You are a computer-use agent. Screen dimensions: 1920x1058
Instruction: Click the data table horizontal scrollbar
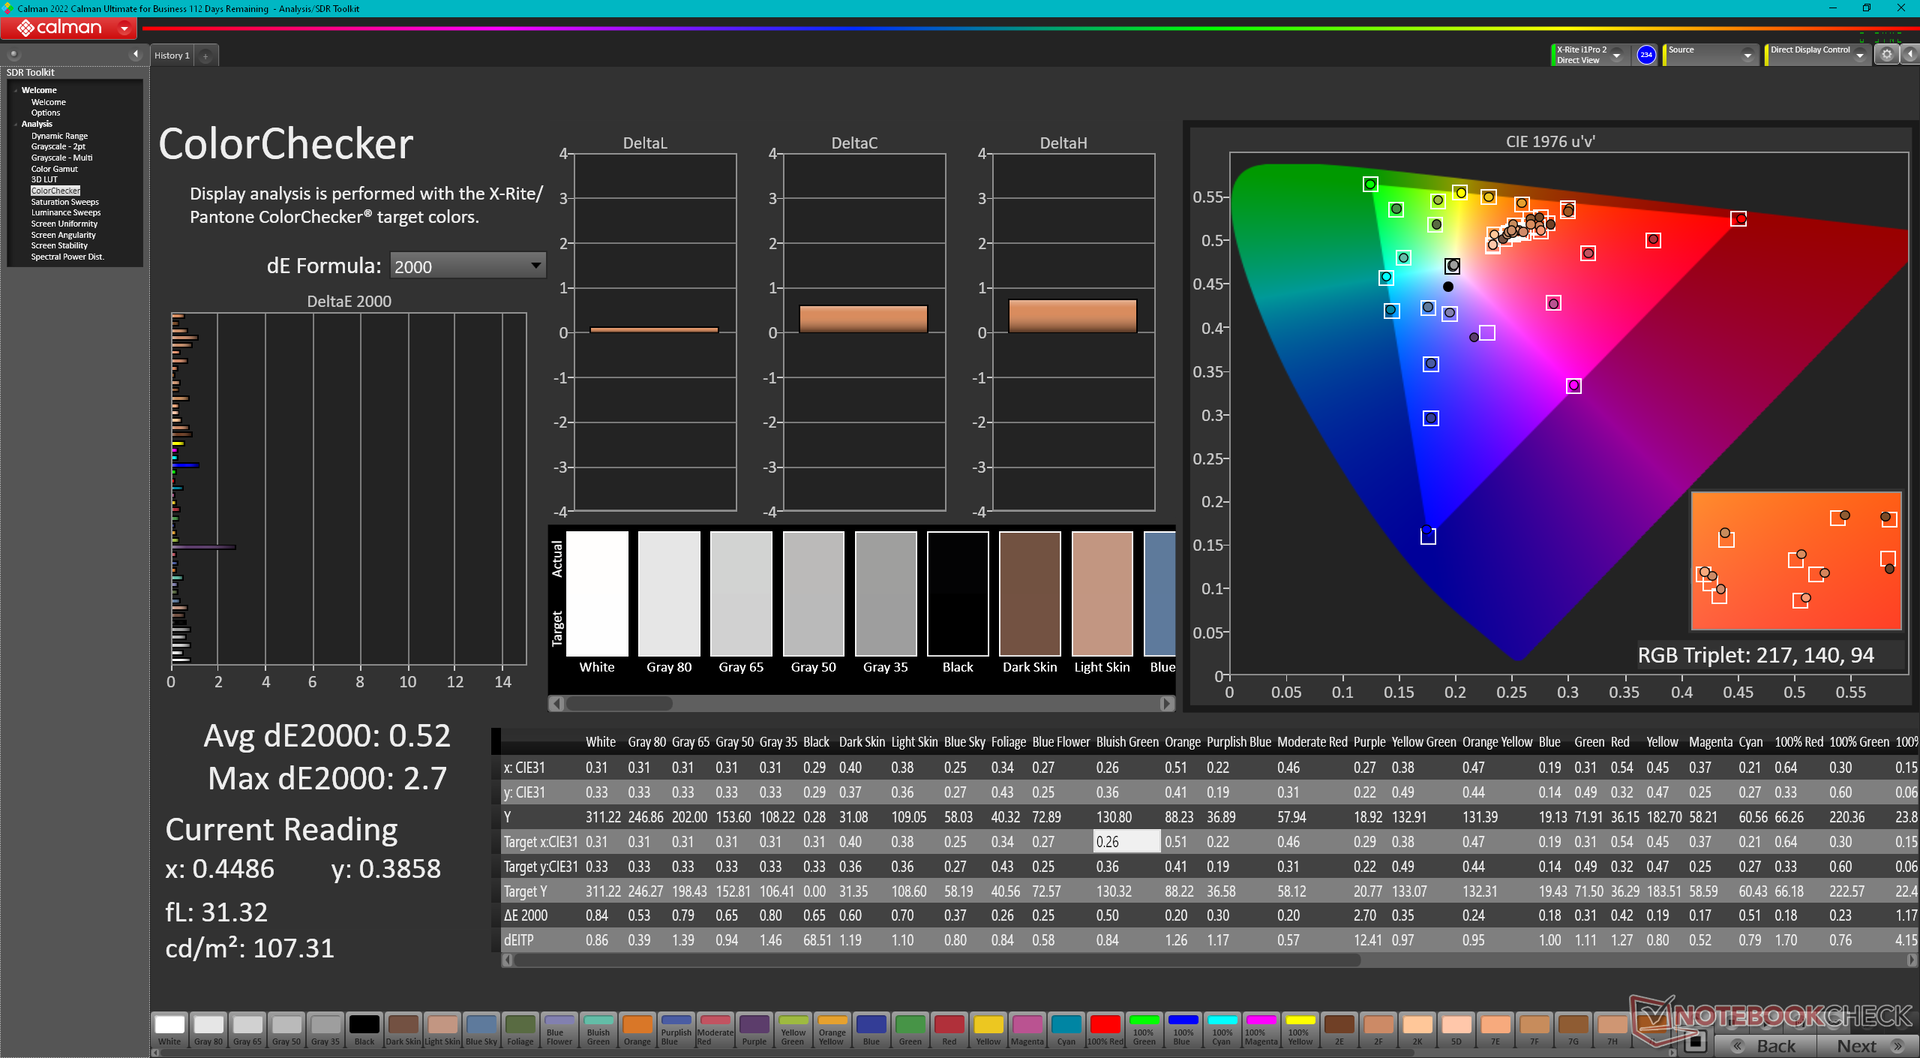(936, 960)
